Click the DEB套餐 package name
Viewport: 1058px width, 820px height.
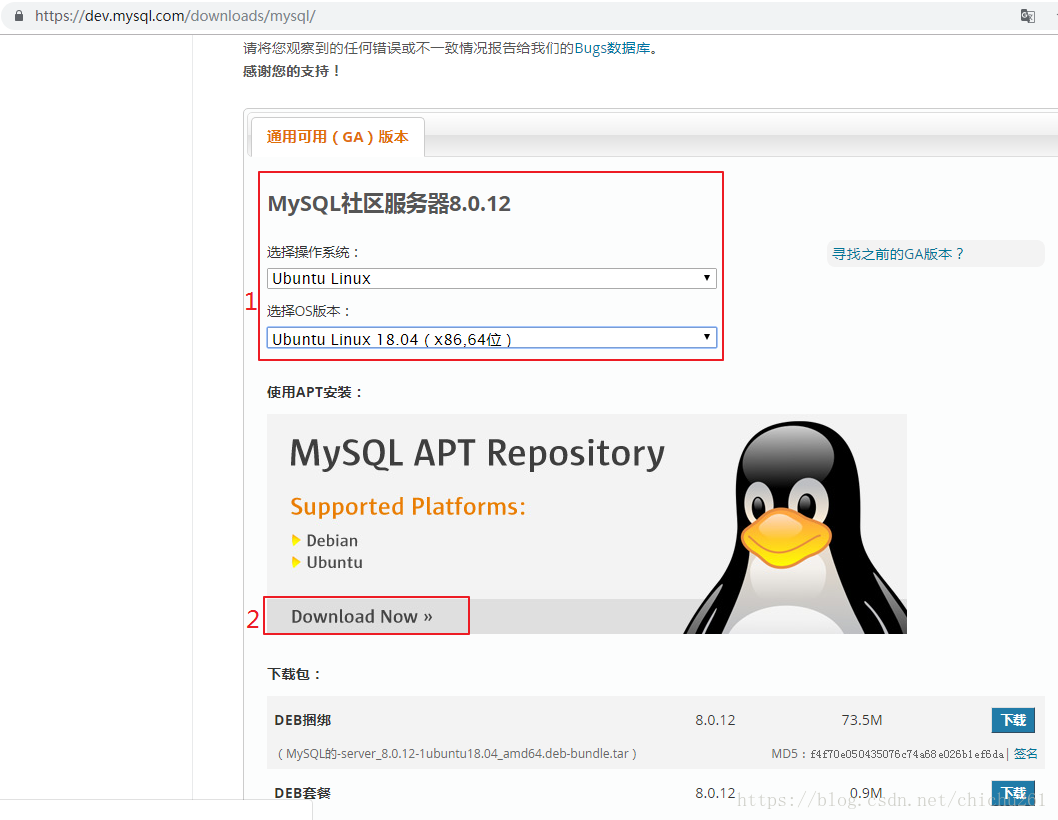click(x=302, y=793)
